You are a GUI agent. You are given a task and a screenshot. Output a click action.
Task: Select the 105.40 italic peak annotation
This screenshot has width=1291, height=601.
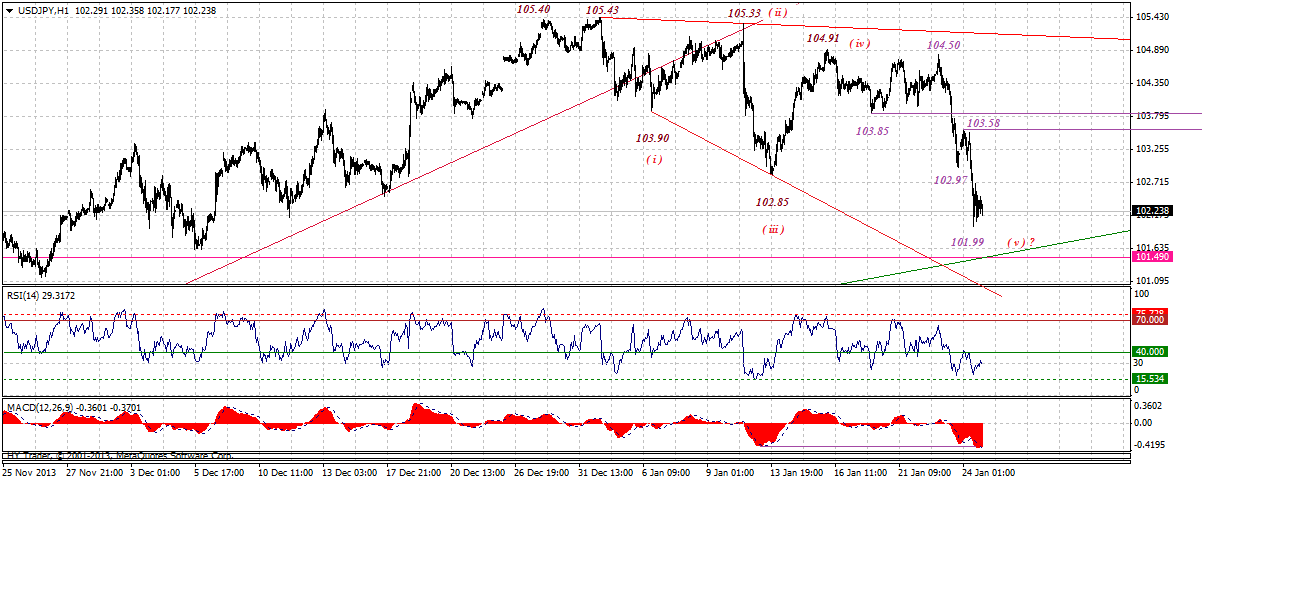pos(533,9)
